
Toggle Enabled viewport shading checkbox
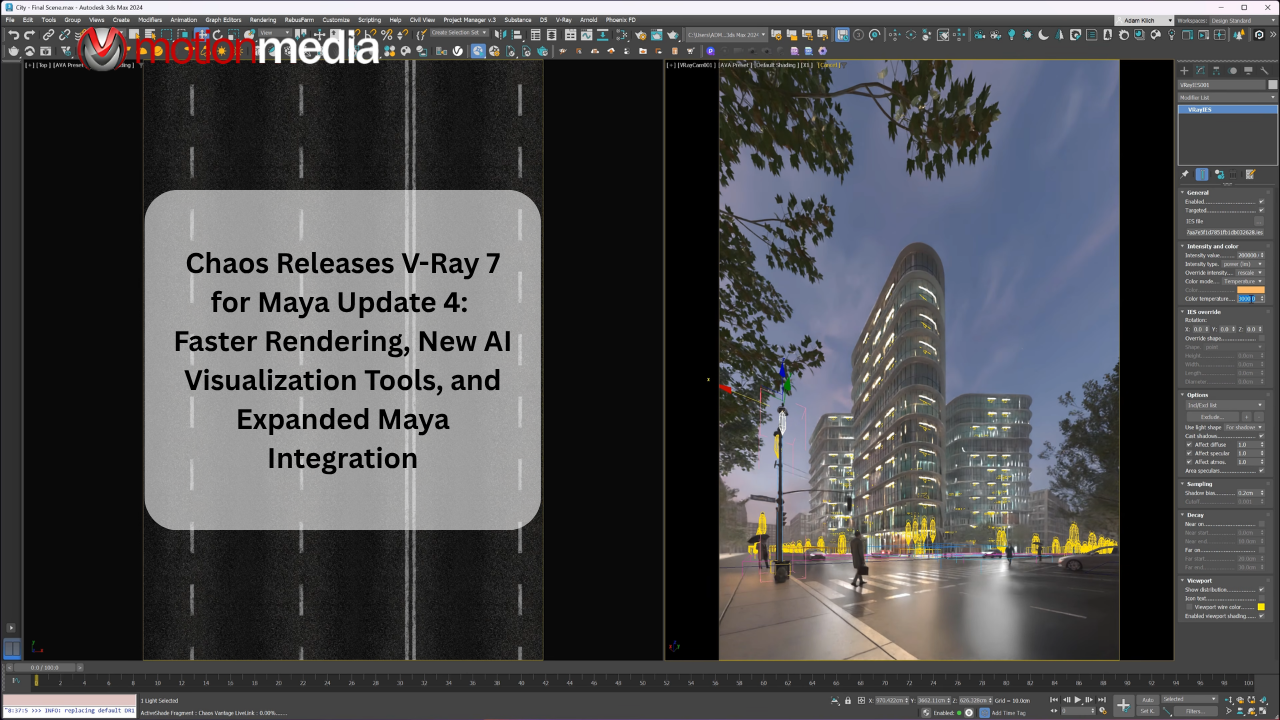click(1261, 616)
